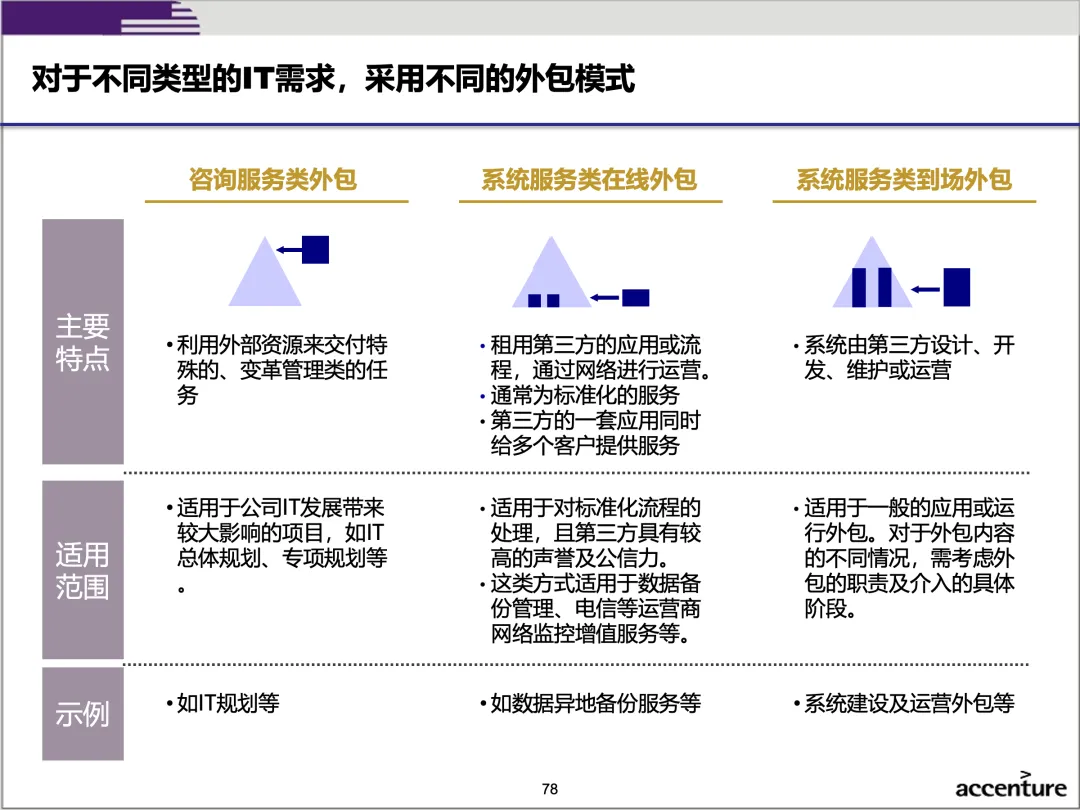Click the purple striped header graphic
The height and width of the screenshot is (810, 1080).
coord(101,17)
